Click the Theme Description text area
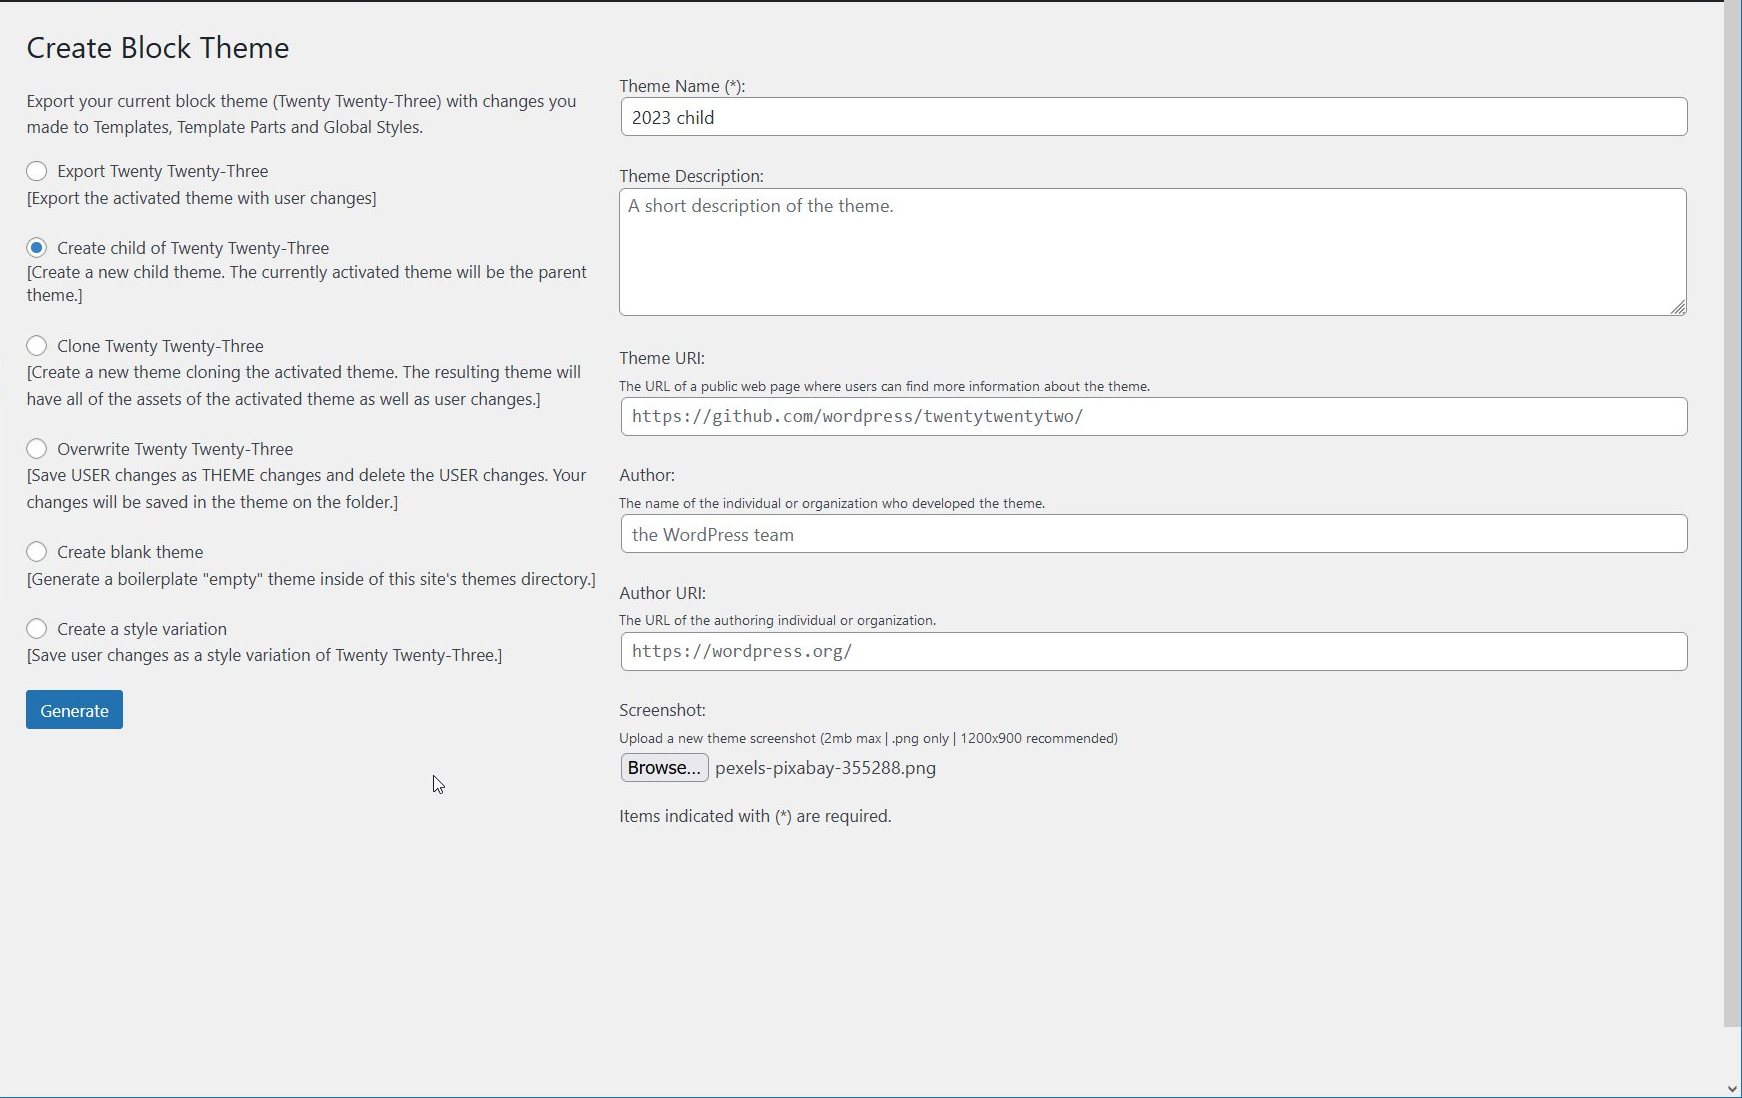Screen dimensions: 1742x1098 click(x=1150, y=250)
